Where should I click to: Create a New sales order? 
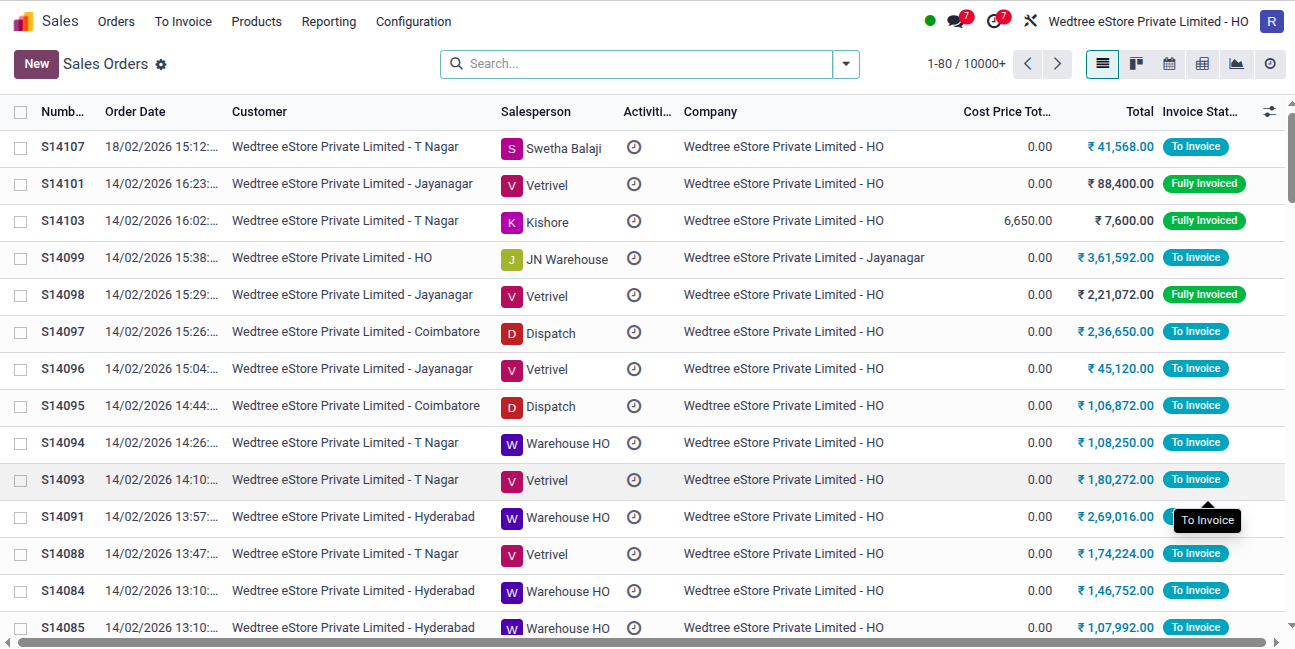pyautogui.click(x=36, y=64)
